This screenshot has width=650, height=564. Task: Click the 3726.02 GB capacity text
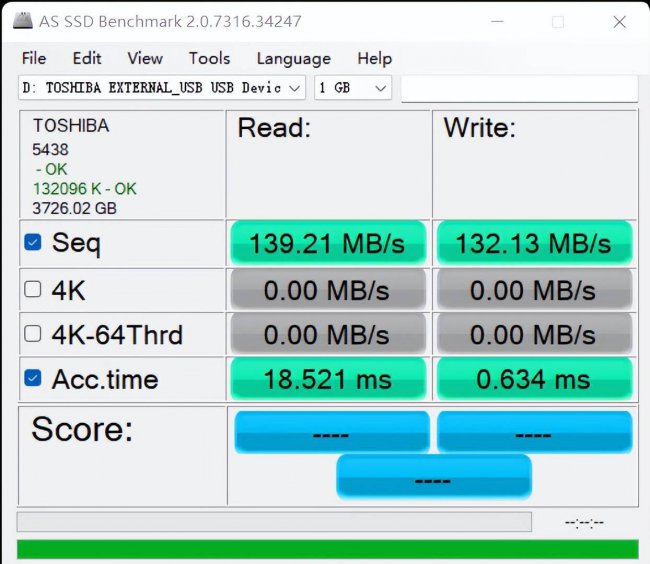(x=75, y=208)
